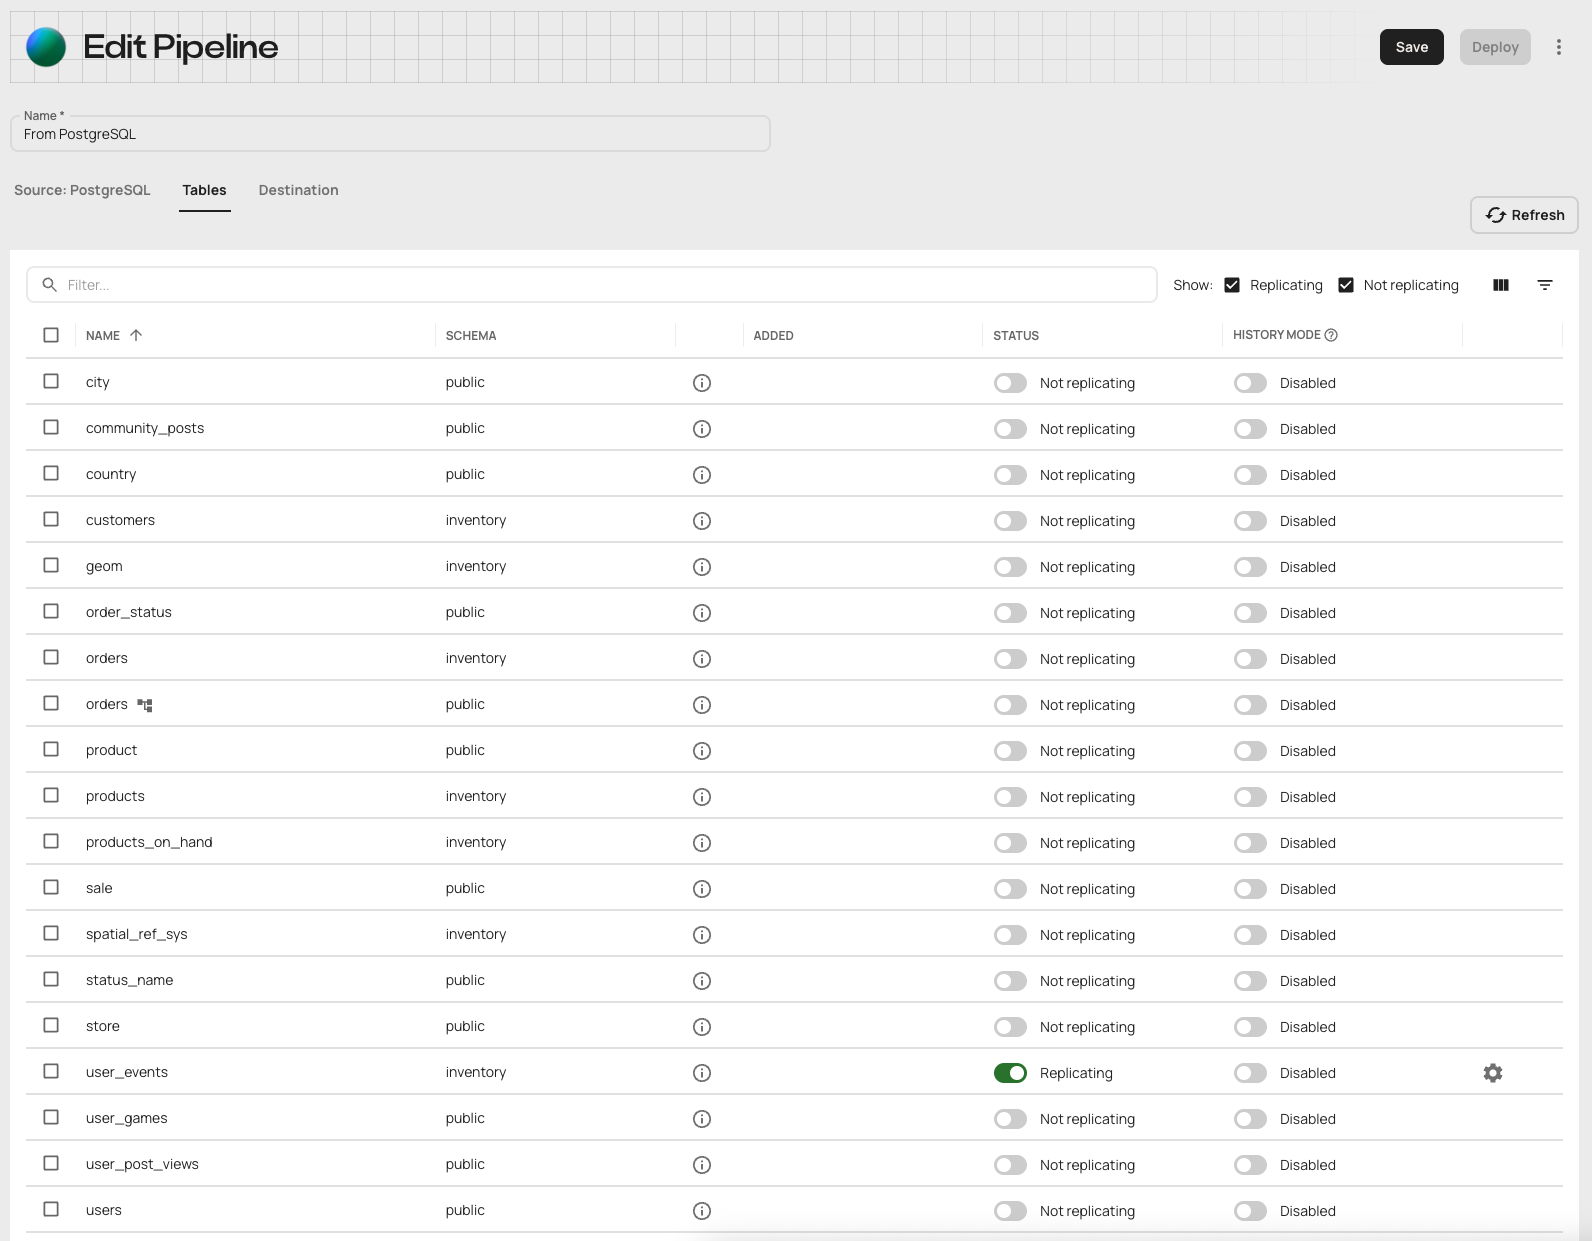The image size is (1592, 1241).
Task: Select the customers row checkbox
Action: 51,519
